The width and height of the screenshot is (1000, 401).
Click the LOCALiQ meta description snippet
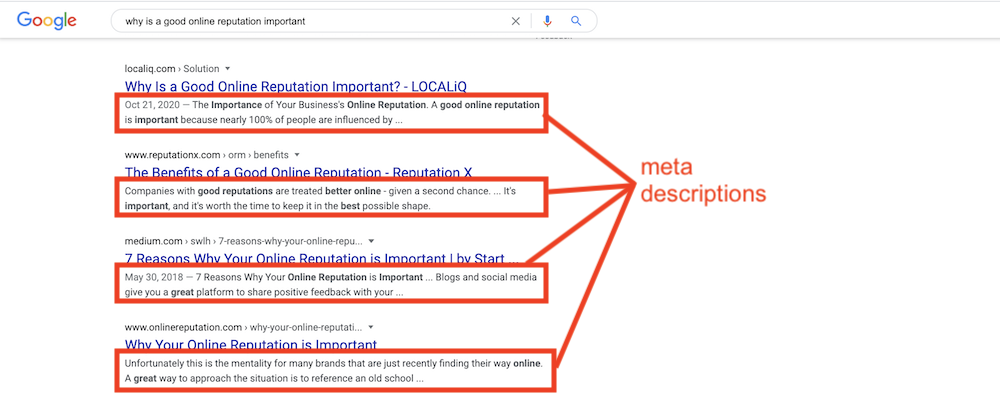point(331,112)
